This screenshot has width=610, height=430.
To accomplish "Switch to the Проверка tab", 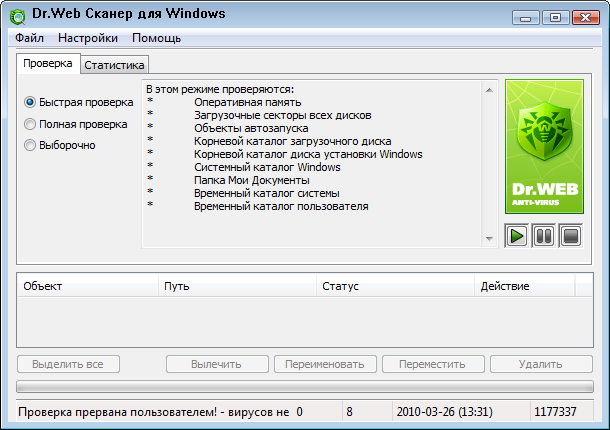I will click(x=48, y=63).
